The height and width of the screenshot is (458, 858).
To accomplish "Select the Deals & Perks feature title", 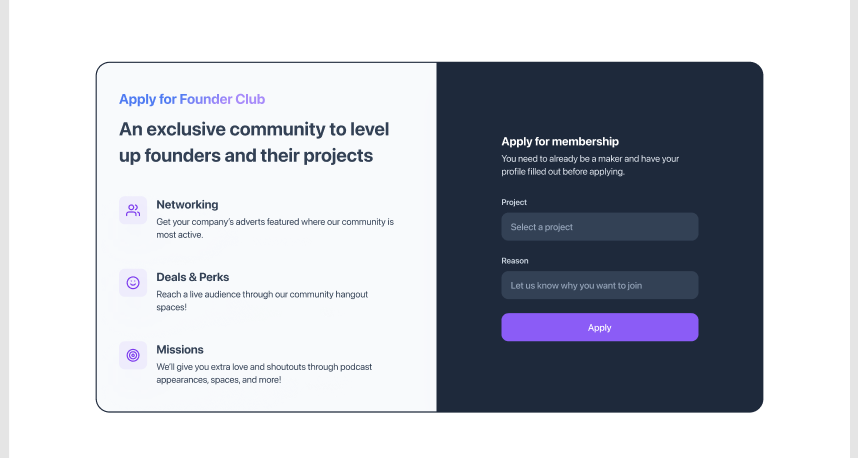I will tap(193, 277).
